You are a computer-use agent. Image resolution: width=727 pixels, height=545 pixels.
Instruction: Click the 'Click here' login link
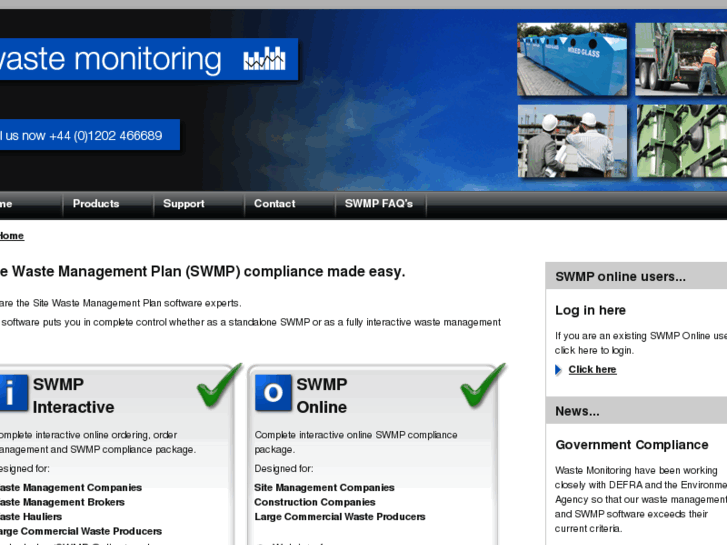[x=592, y=370]
